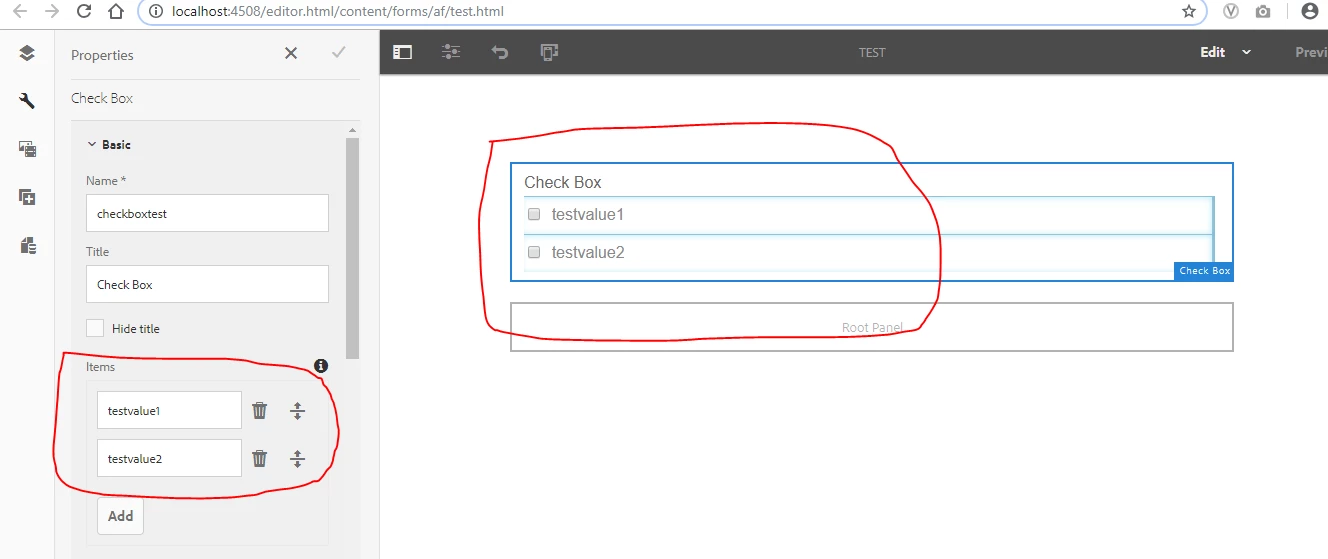Open the Assets browser side icon
Image resolution: width=1328 pixels, height=559 pixels.
(27, 149)
